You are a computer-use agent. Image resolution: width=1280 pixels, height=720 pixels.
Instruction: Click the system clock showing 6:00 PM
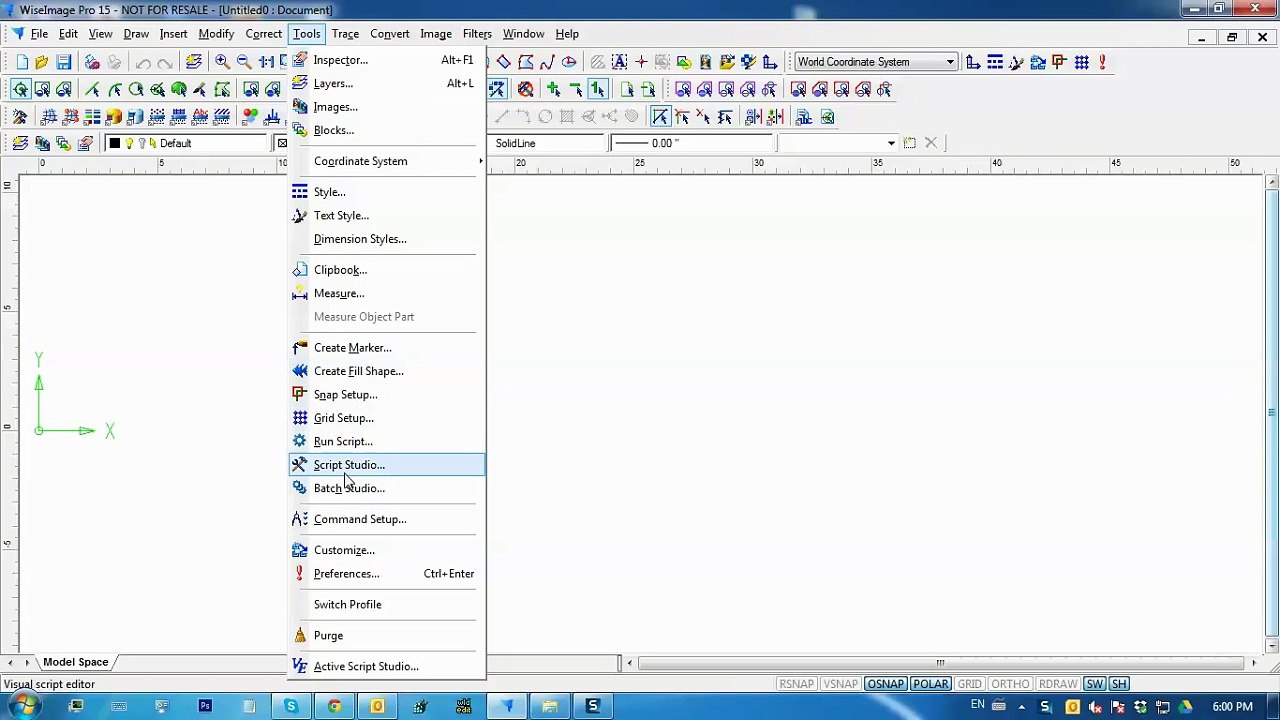click(x=1232, y=707)
